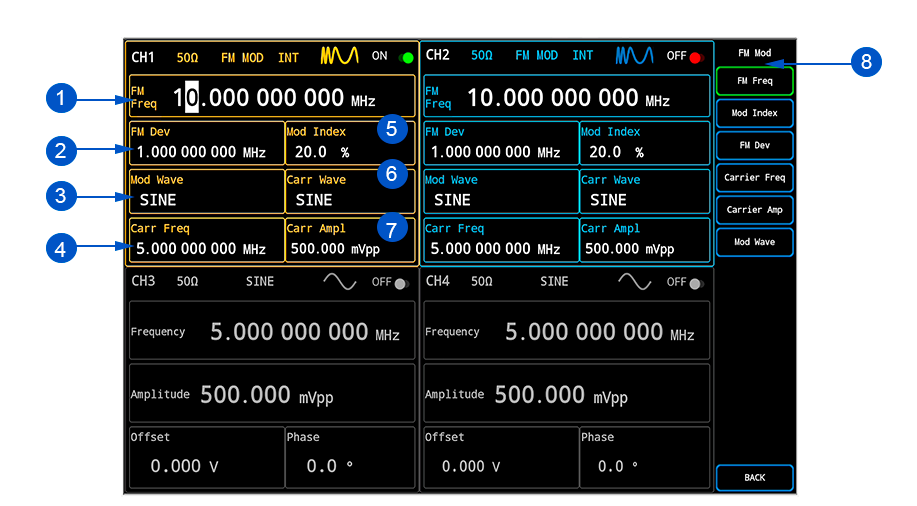Edit the CH2 Carr Ampl field
Viewport: 917px width, 506px height.
[x=644, y=240]
